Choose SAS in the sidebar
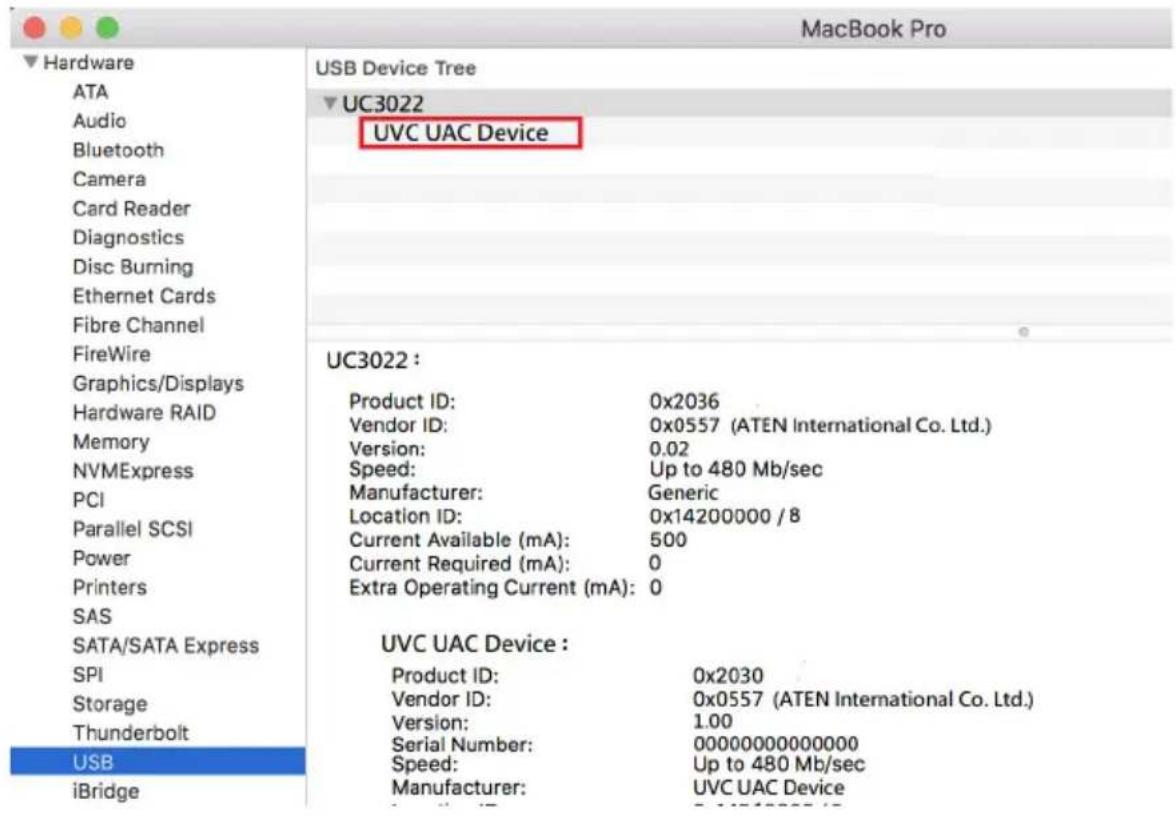1176x817 pixels. 92,617
